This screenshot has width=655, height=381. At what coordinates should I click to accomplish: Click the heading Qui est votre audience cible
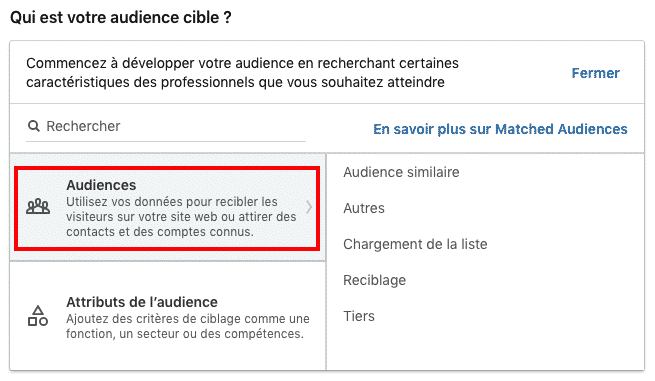(x=121, y=18)
